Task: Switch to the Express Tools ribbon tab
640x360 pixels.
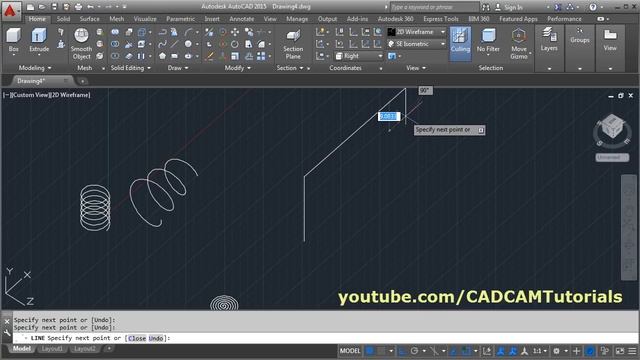Action: pyautogui.click(x=441, y=19)
